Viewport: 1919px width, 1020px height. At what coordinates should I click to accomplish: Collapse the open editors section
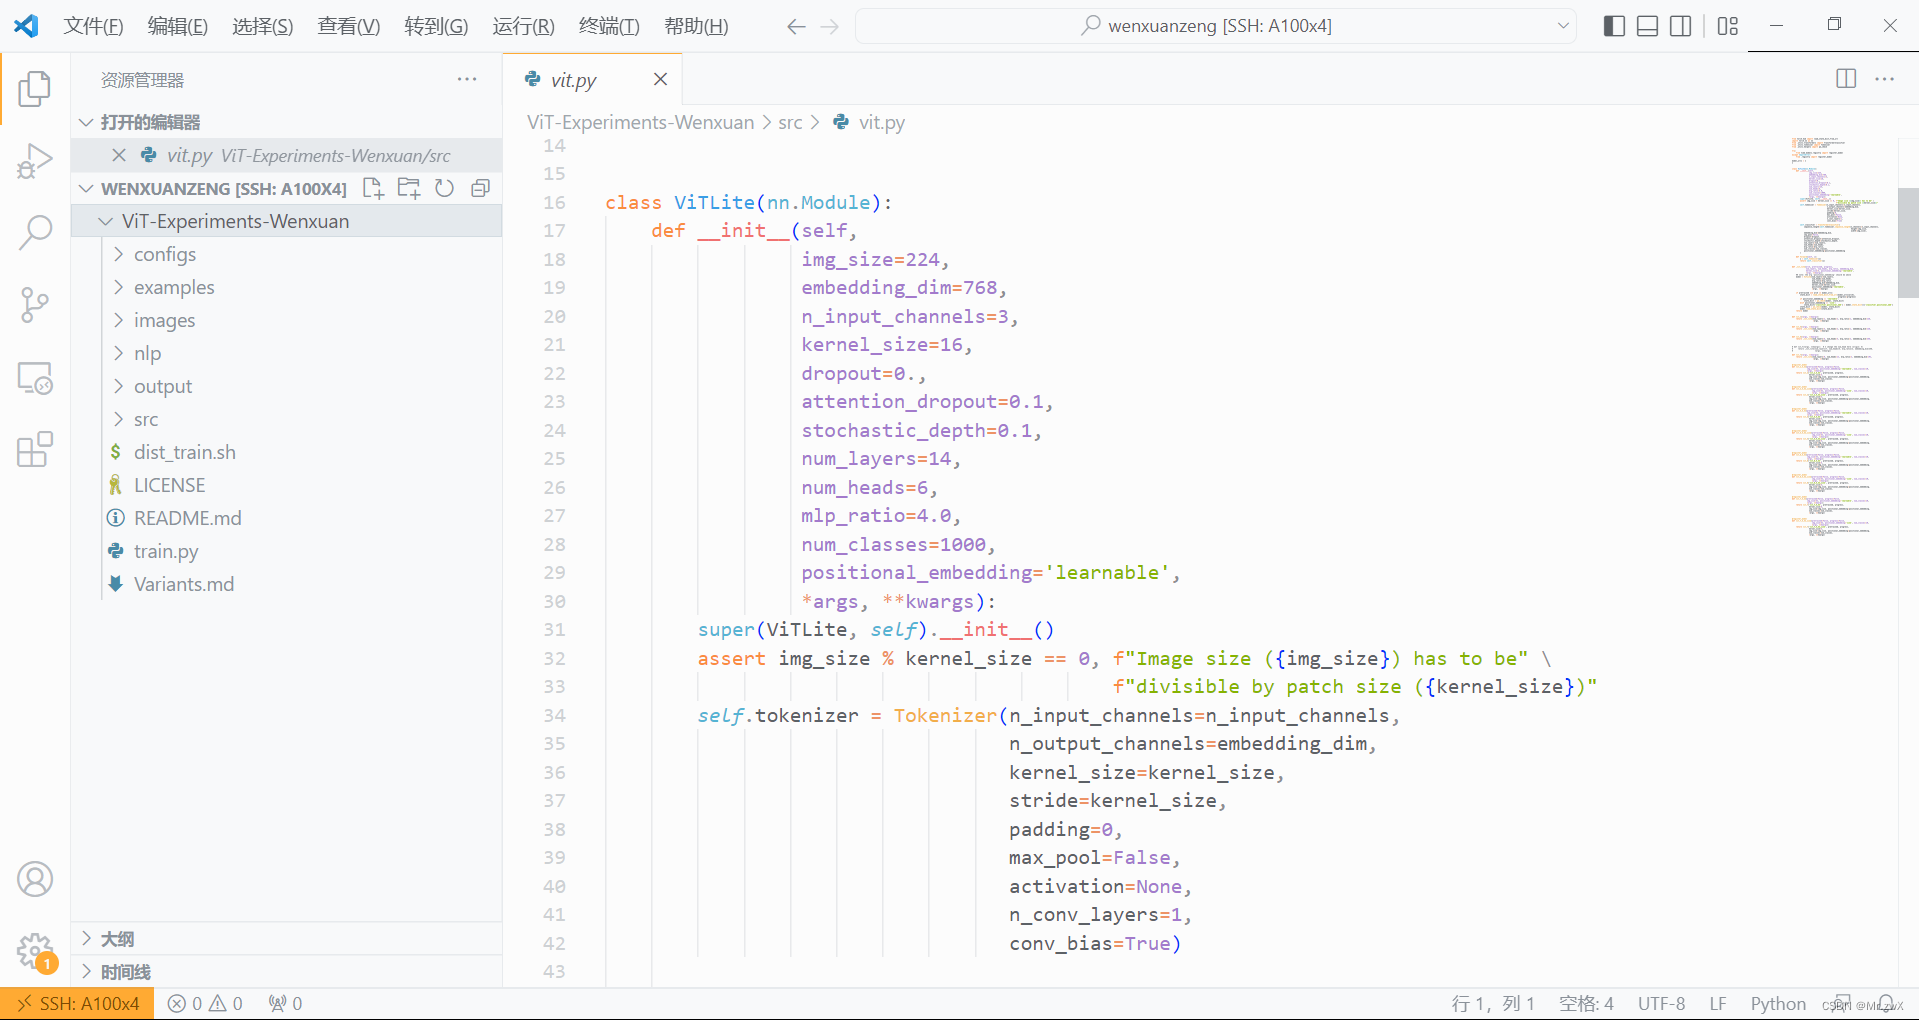point(86,122)
